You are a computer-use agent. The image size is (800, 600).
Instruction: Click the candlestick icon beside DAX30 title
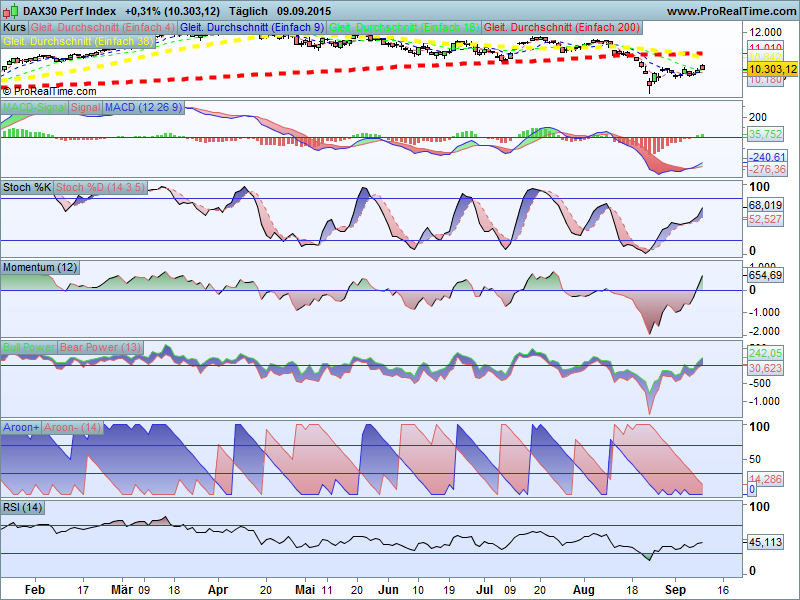coord(10,10)
